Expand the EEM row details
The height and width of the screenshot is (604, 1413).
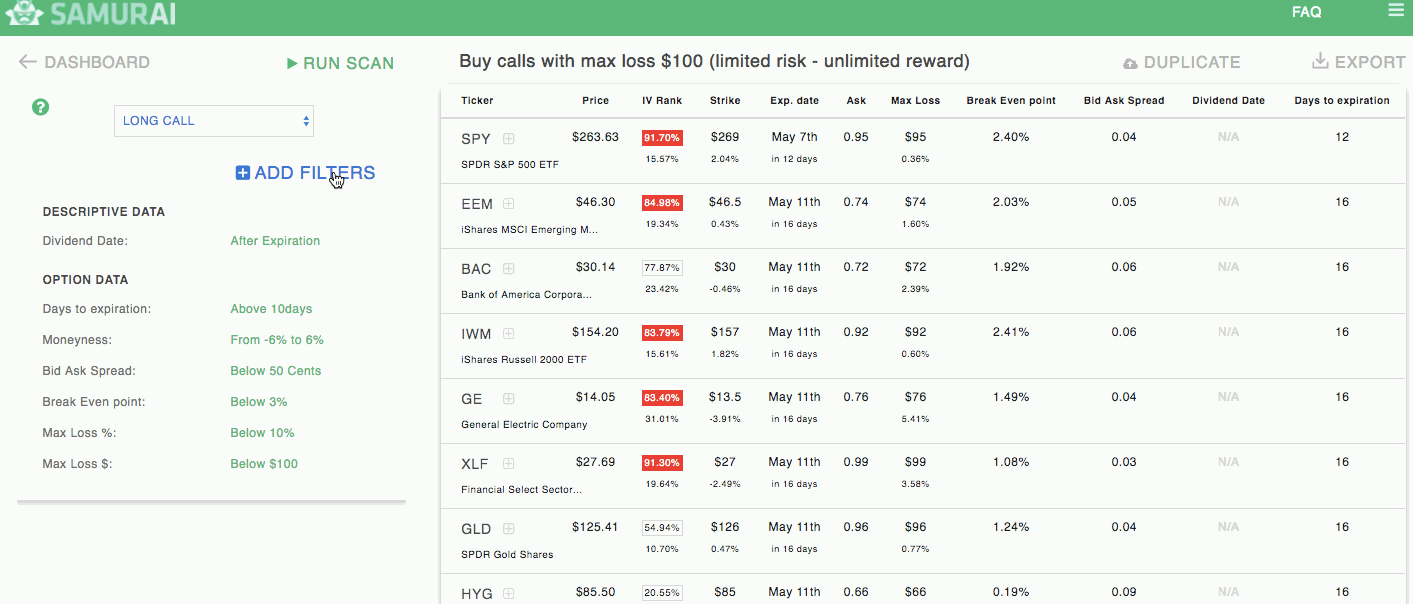point(509,203)
